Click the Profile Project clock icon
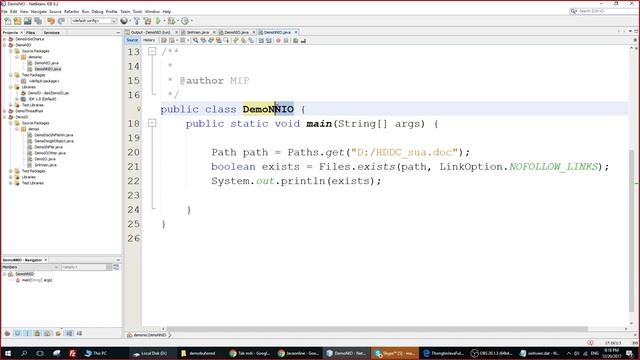The width and height of the screenshot is (640, 360). pyautogui.click(x=185, y=21)
